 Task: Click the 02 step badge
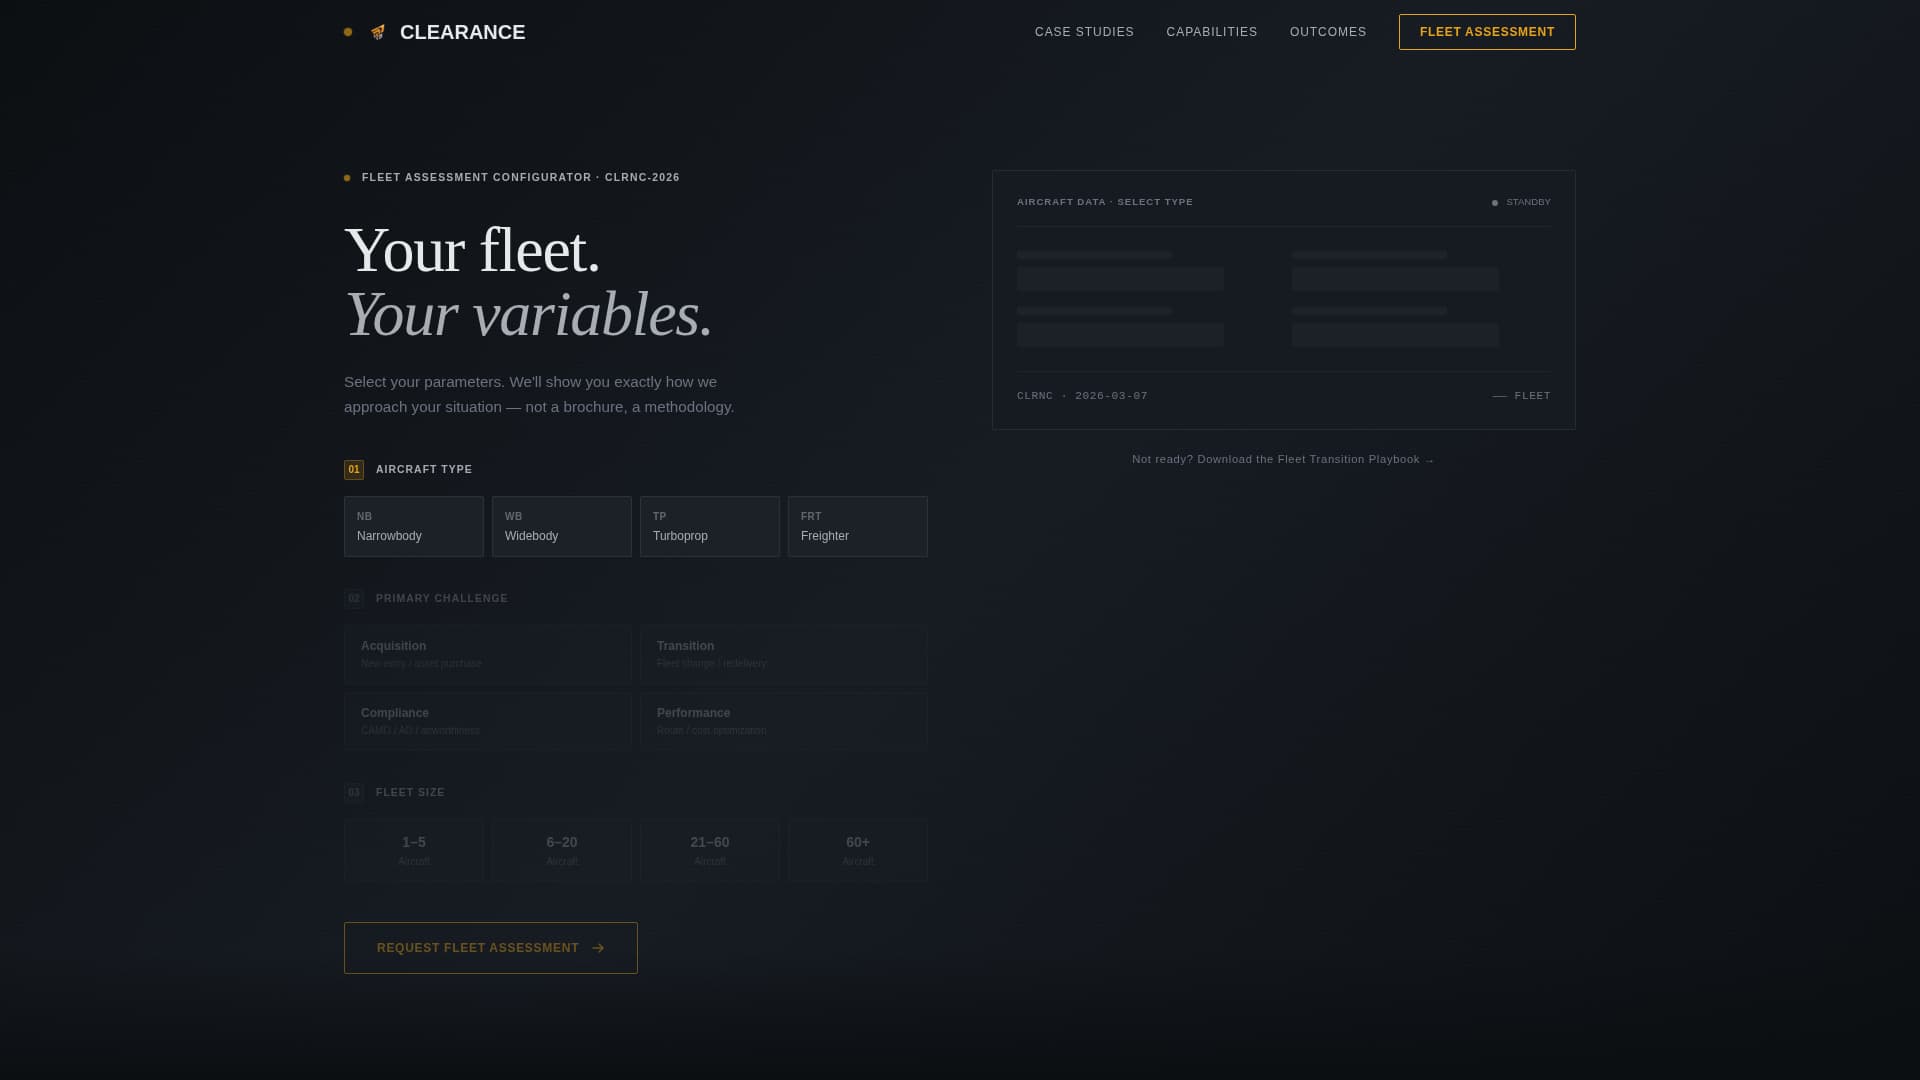point(354,599)
